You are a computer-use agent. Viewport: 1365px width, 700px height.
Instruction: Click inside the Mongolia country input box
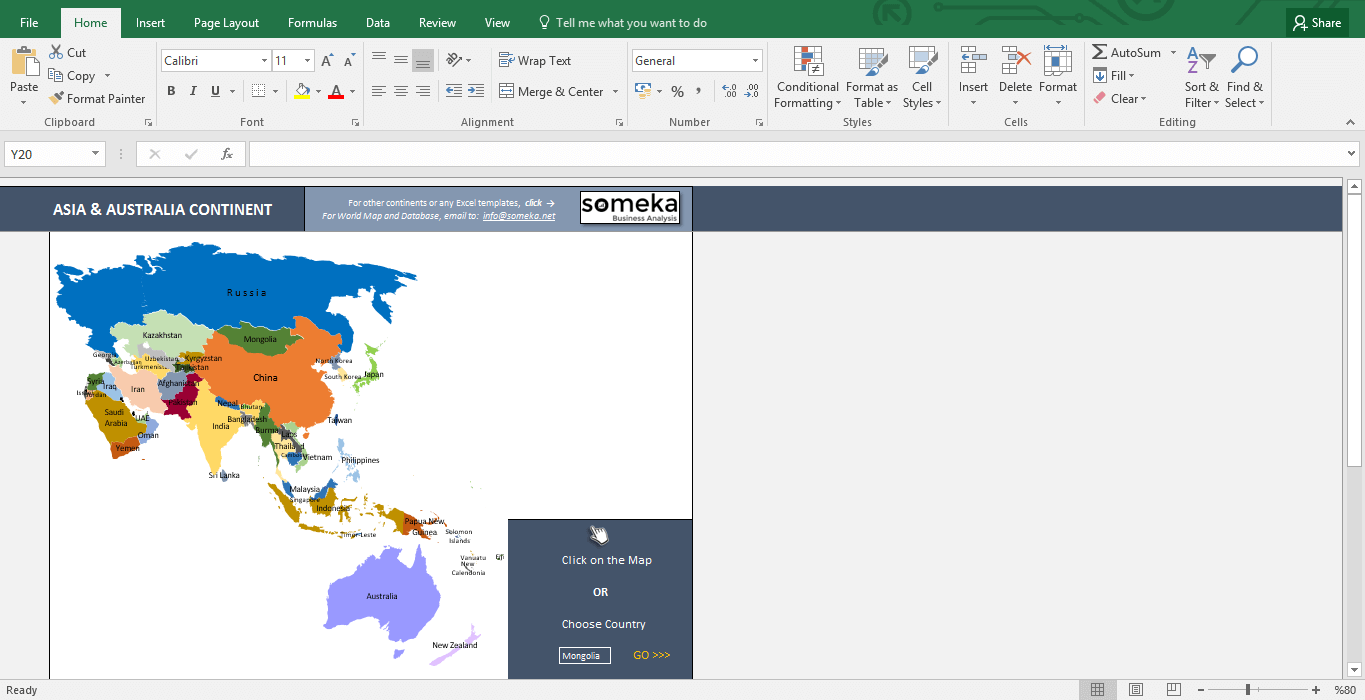(584, 655)
